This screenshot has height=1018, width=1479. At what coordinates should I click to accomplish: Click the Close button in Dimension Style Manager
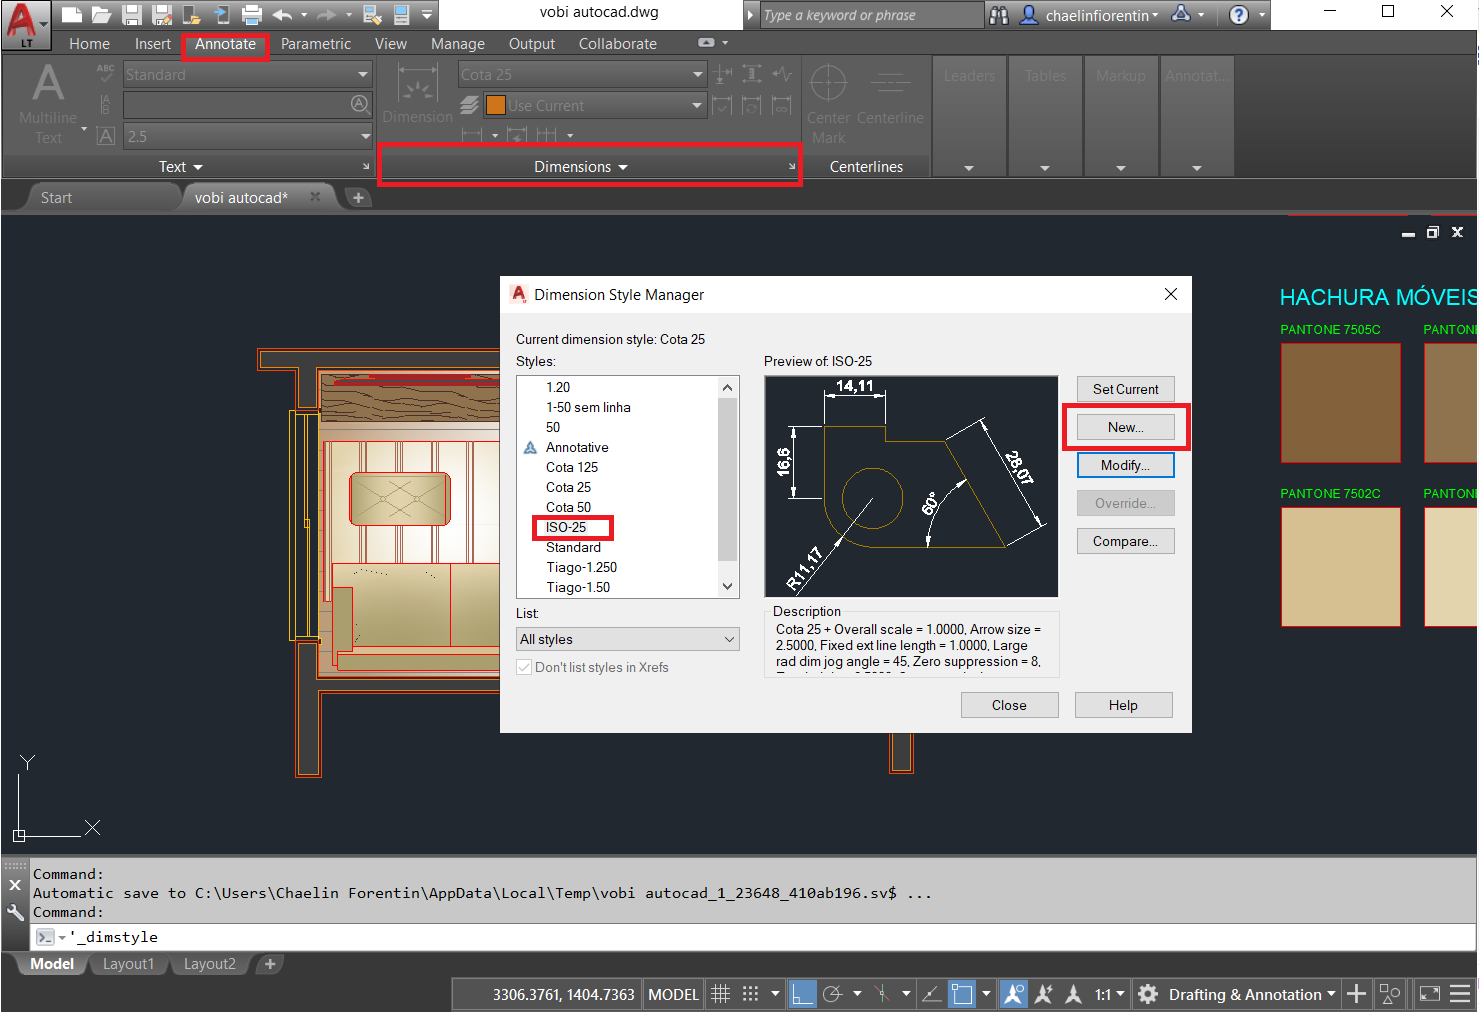[x=1009, y=705]
